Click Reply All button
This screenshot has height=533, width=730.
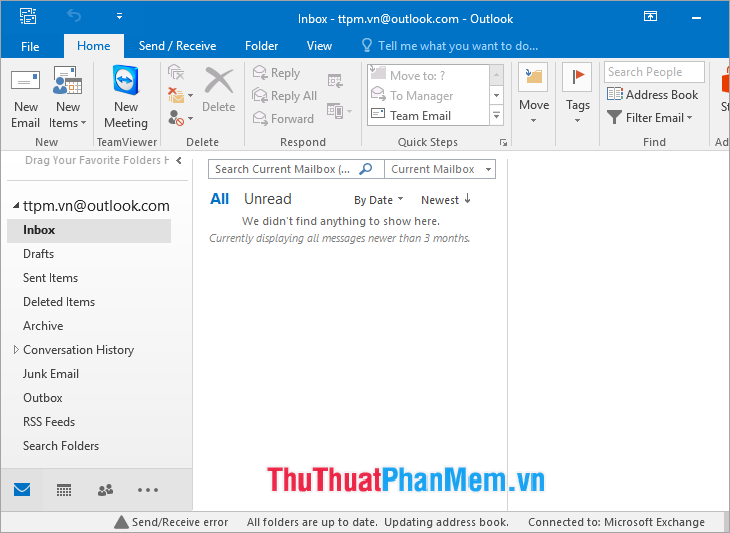(284, 96)
